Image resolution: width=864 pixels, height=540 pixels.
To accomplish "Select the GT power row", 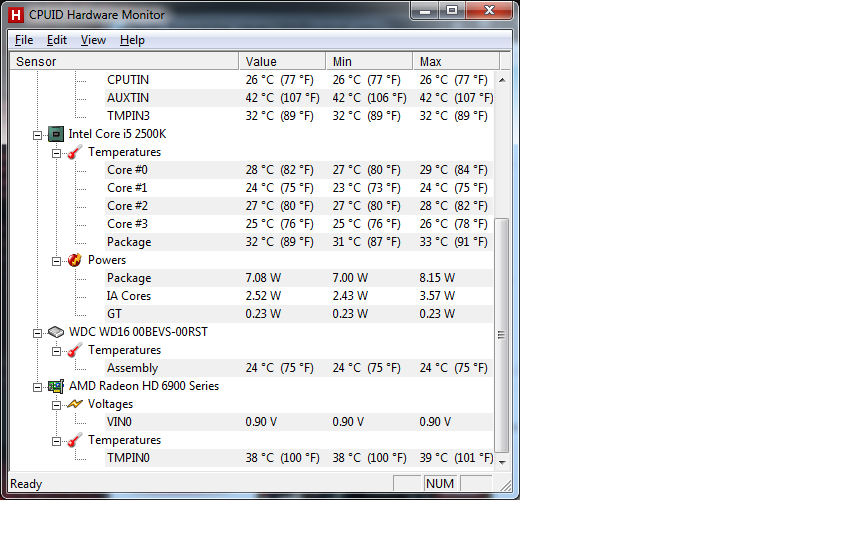I will pos(299,314).
